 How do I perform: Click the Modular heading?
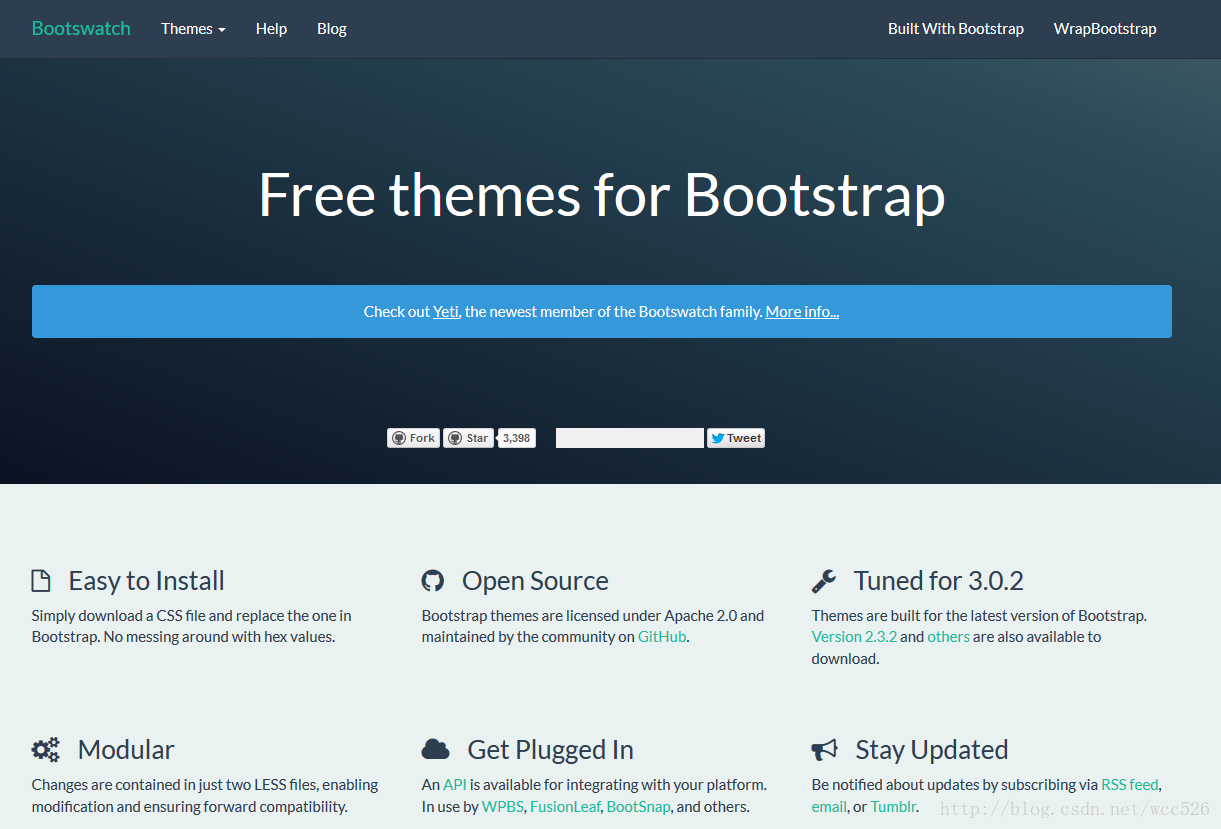(126, 750)
